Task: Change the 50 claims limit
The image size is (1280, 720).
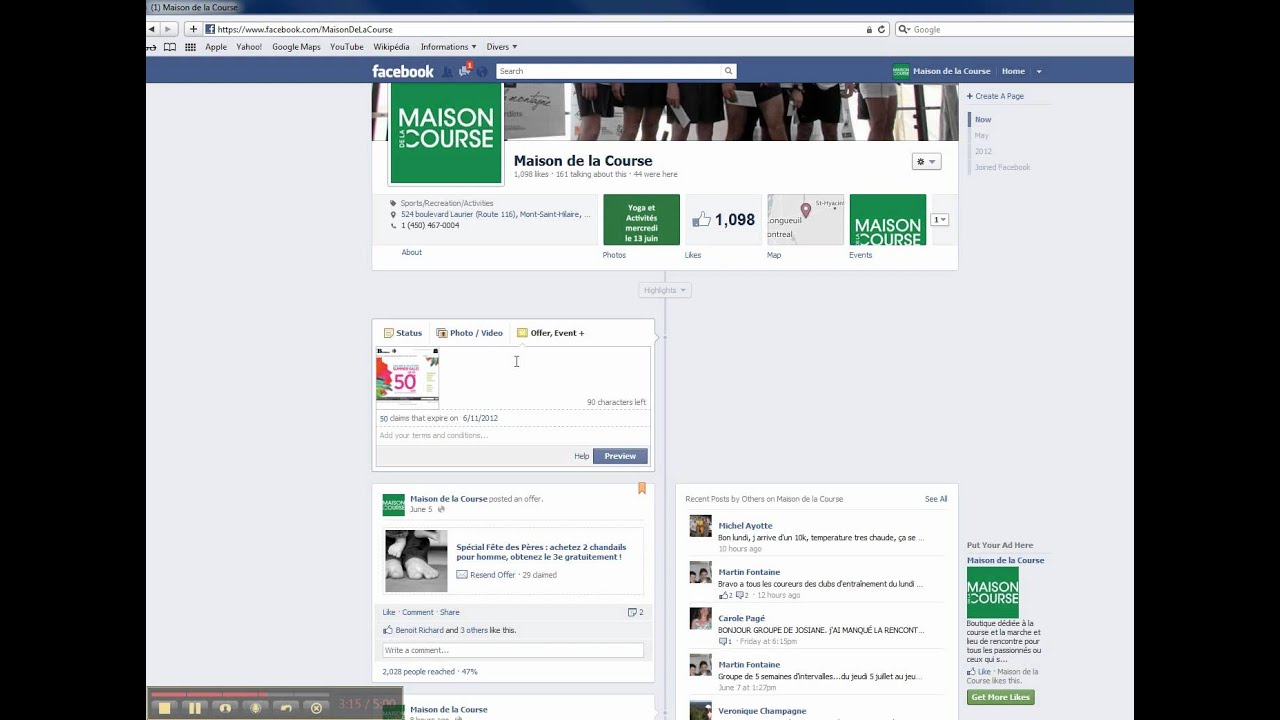Action: 384,418
